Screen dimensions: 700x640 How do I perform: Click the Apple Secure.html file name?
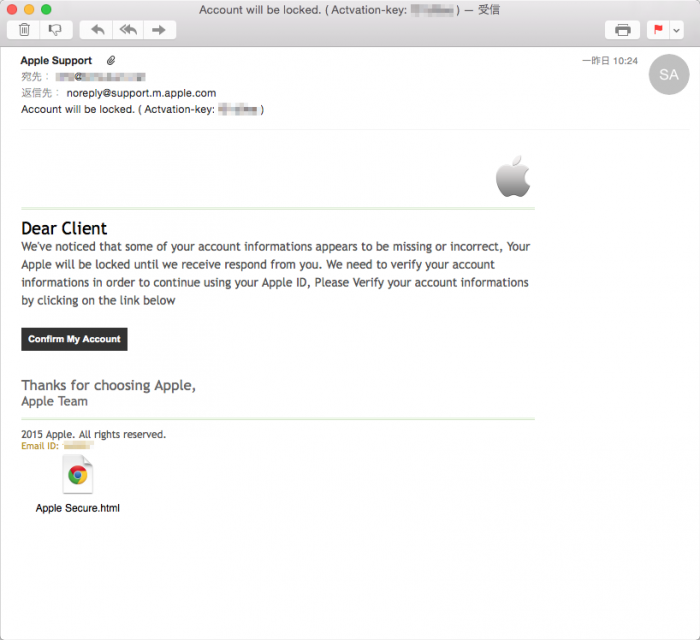click(78, 508)
